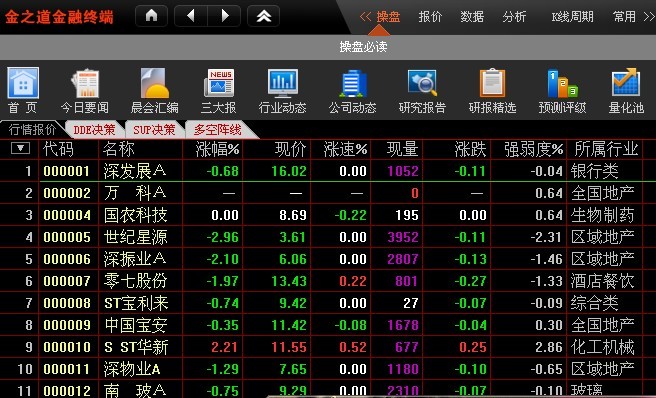Open the K线周期 menu
This screenshot has width=656, height=398.
(572, 17)
